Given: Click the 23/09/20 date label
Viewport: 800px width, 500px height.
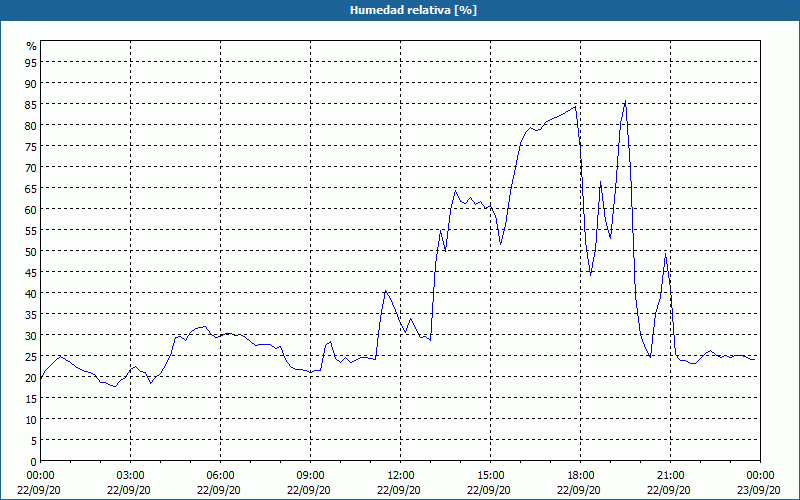Looking at the screenshot, I should [759, 490].
